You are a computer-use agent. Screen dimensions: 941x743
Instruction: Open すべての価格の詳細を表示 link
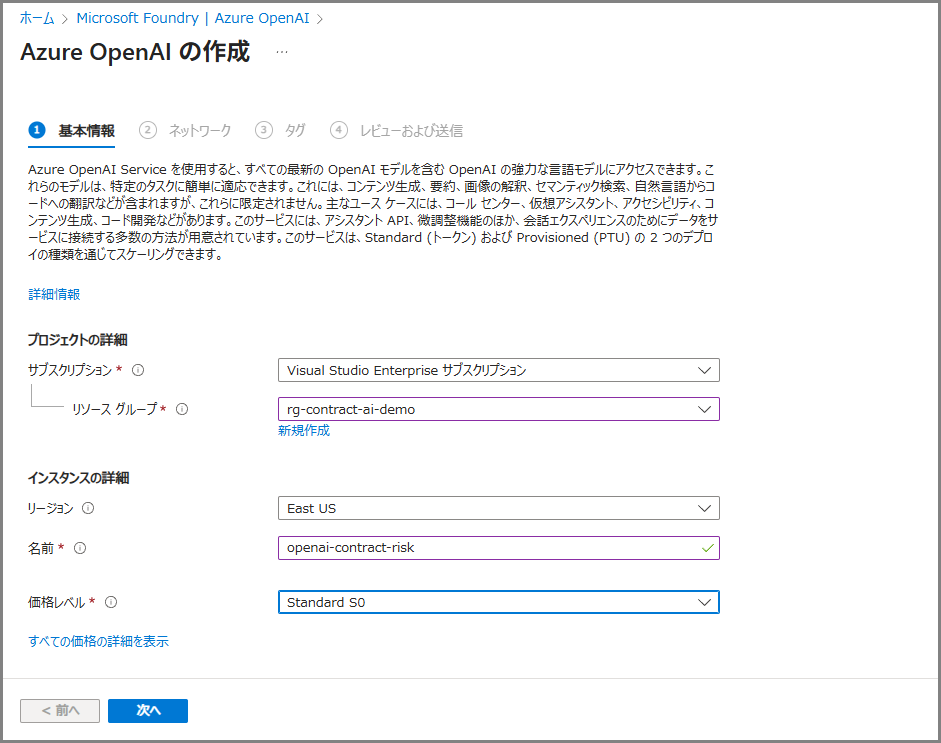pos(98,641)
